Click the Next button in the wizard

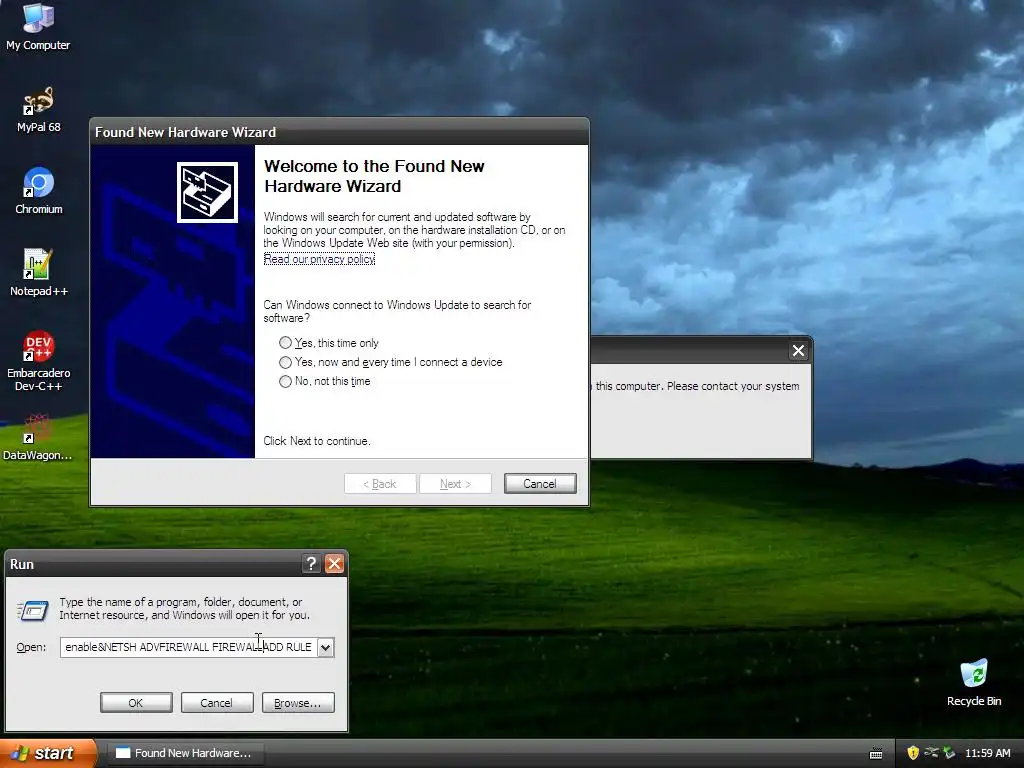coord(455,484)
